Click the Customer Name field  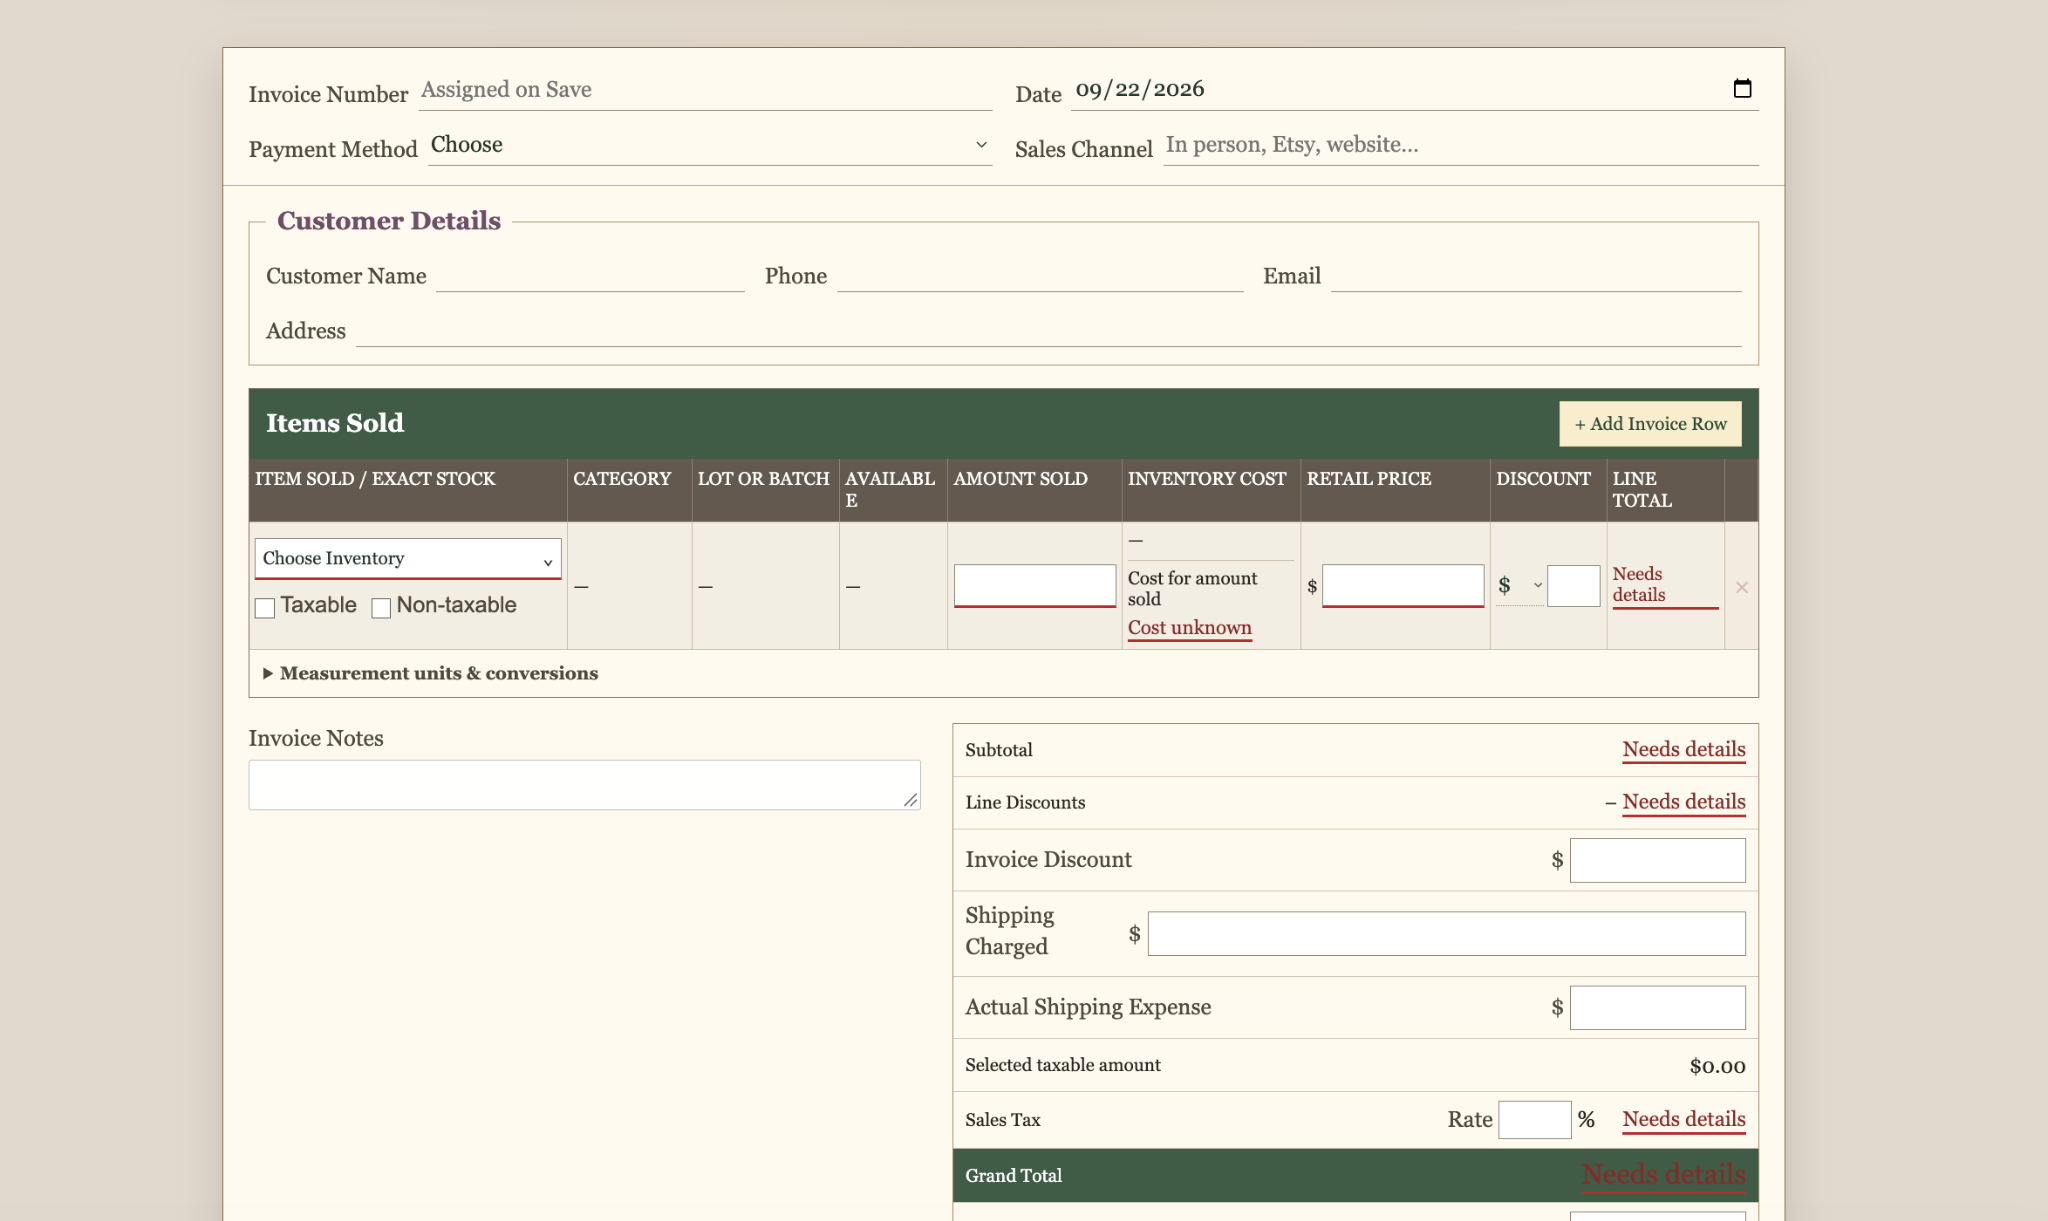click(590, 276)
